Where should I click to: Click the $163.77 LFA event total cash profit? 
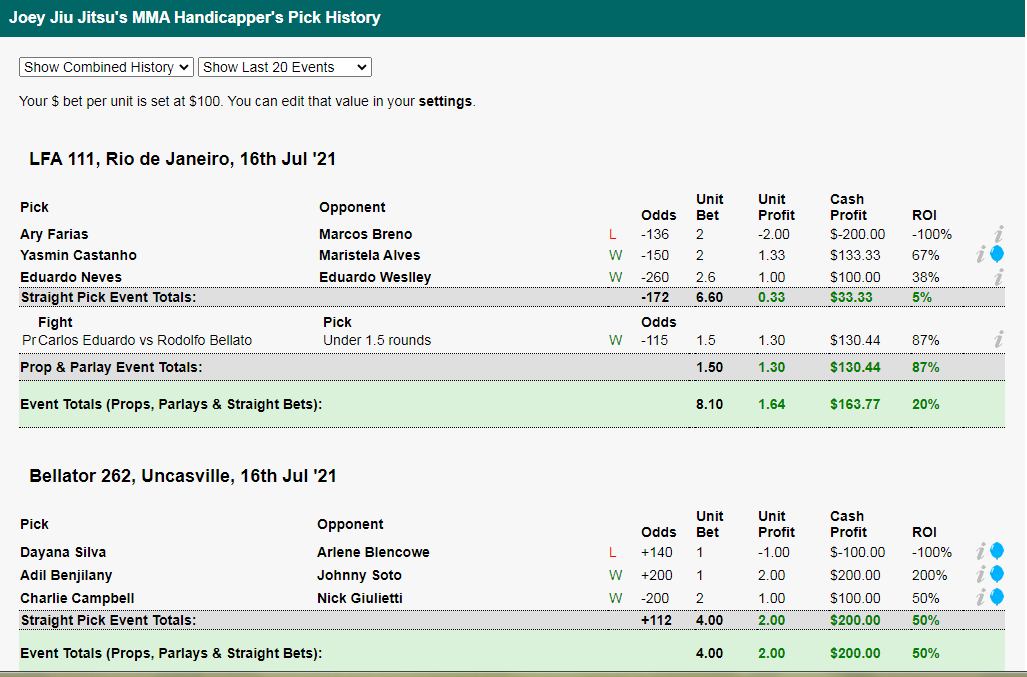pos(855,404)
